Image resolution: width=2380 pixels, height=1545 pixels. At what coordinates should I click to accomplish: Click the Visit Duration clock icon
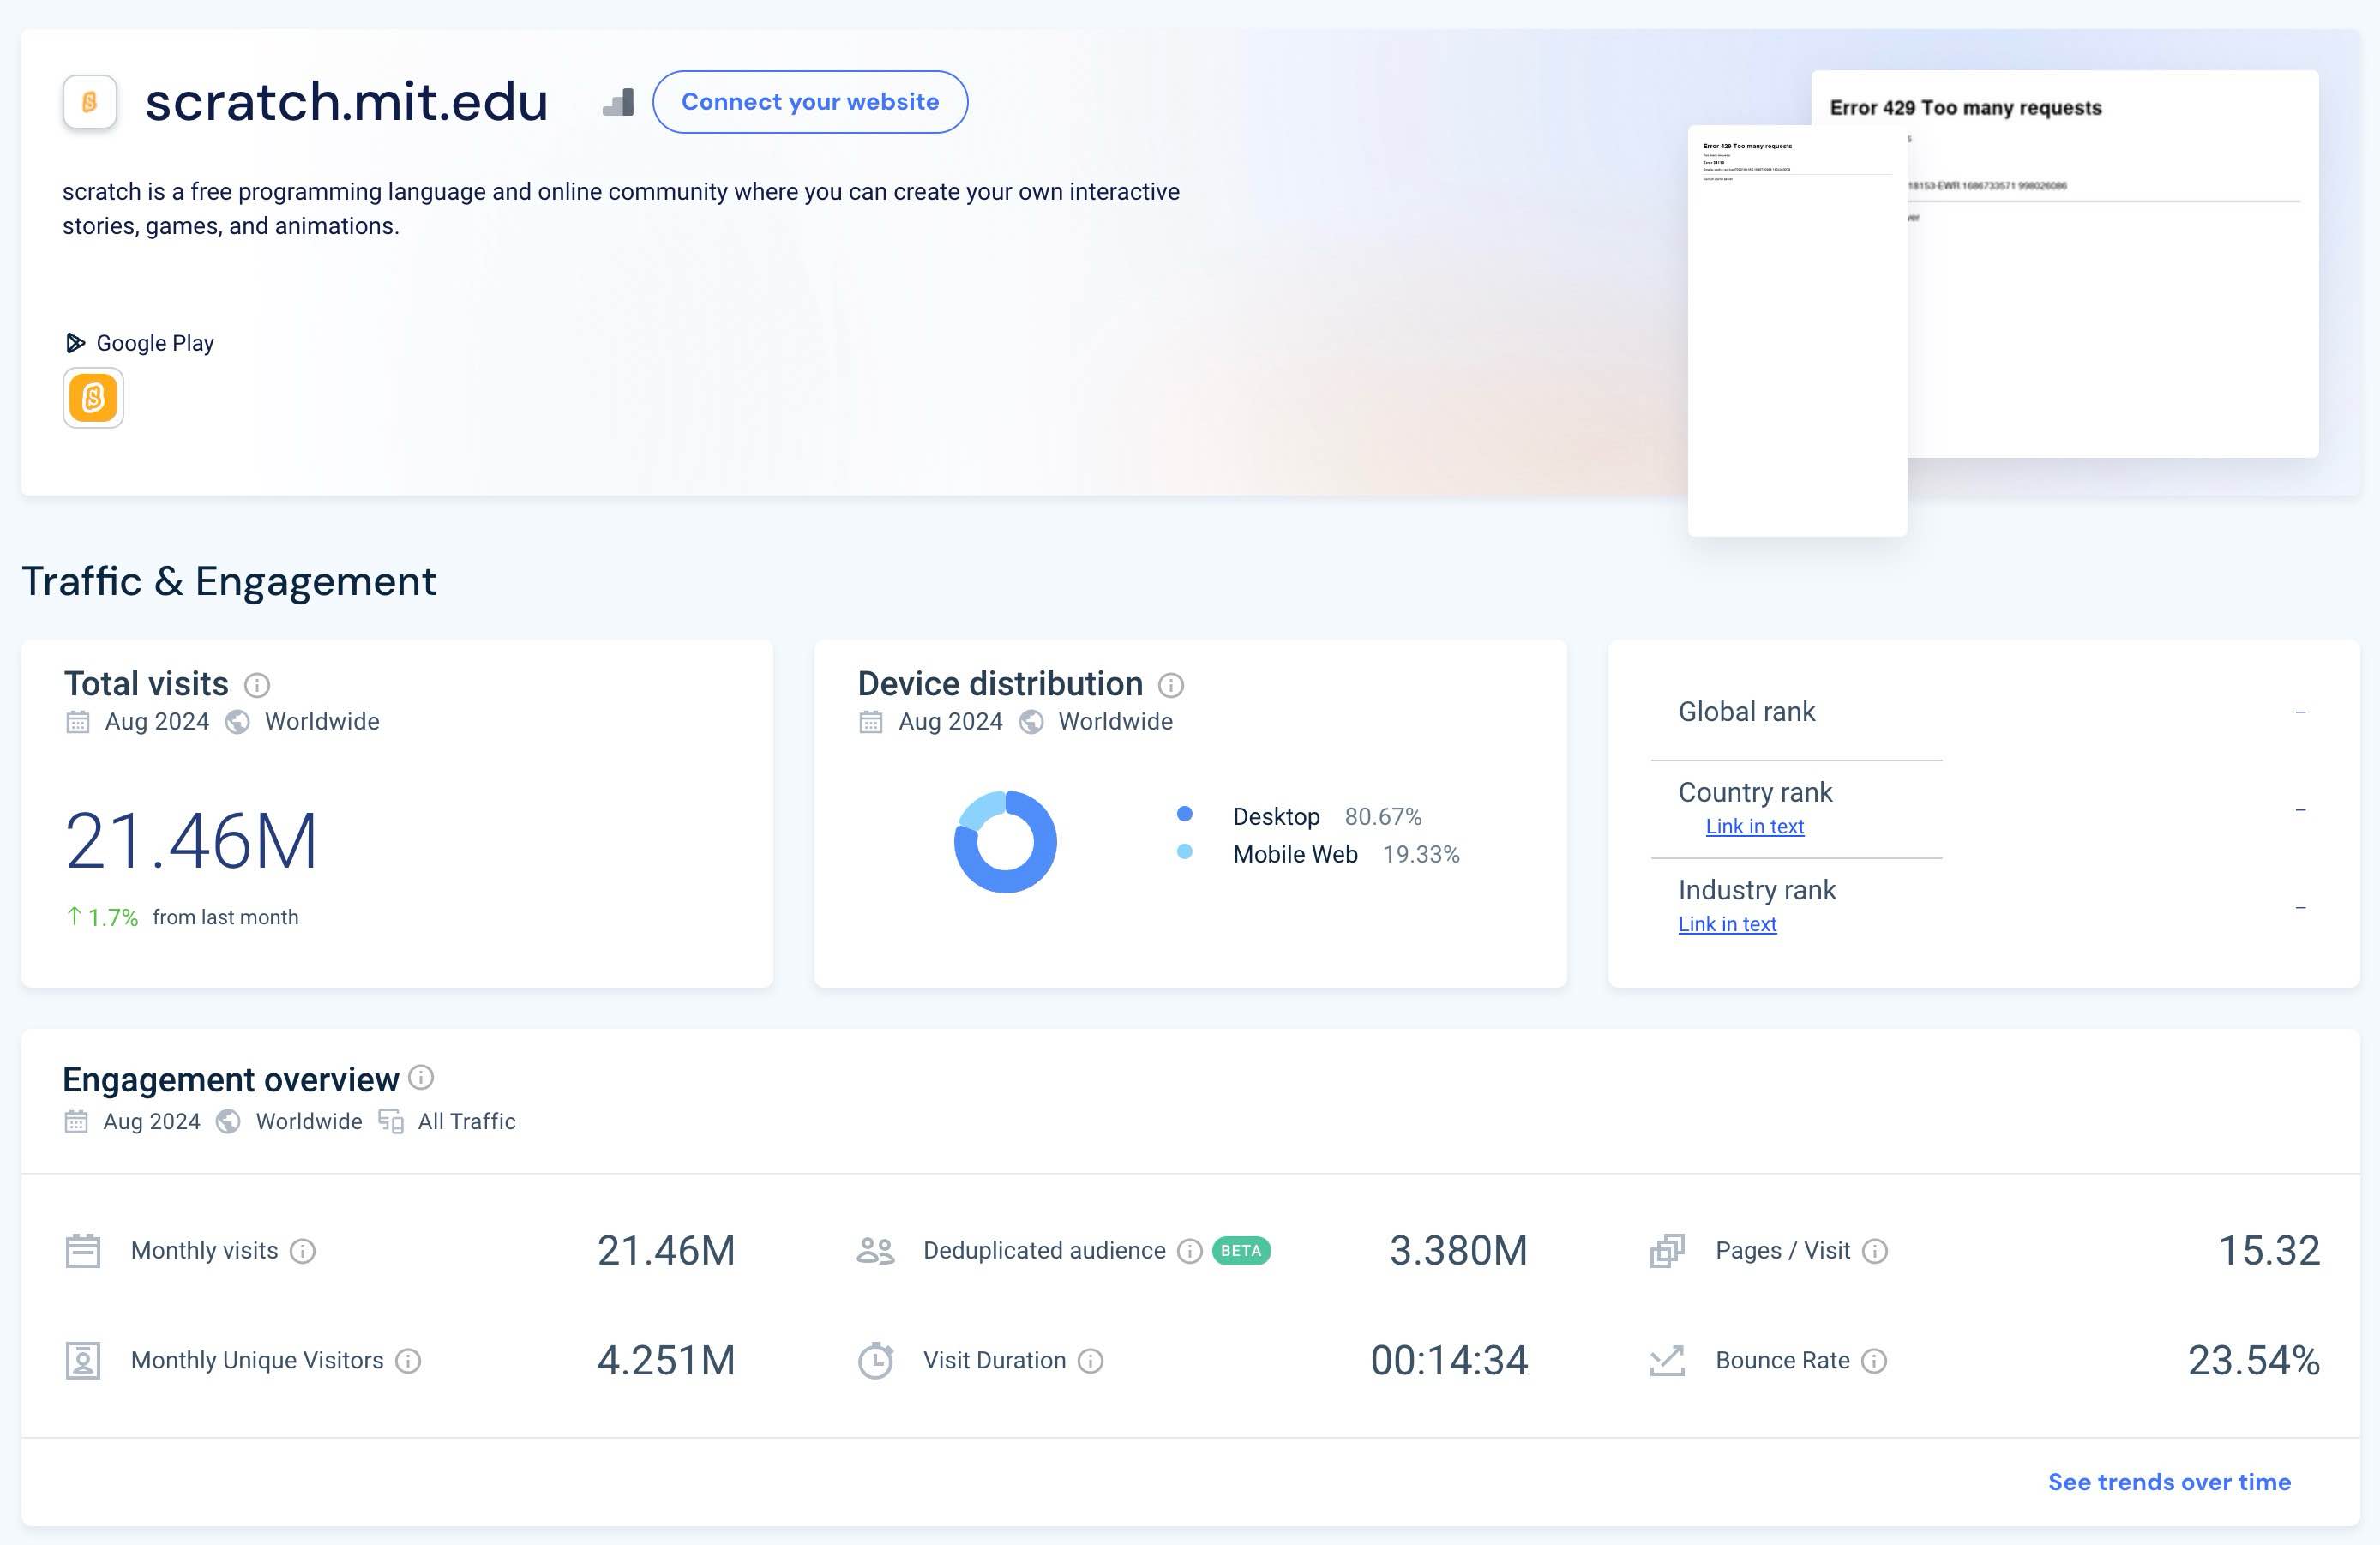click(876, 1361)
